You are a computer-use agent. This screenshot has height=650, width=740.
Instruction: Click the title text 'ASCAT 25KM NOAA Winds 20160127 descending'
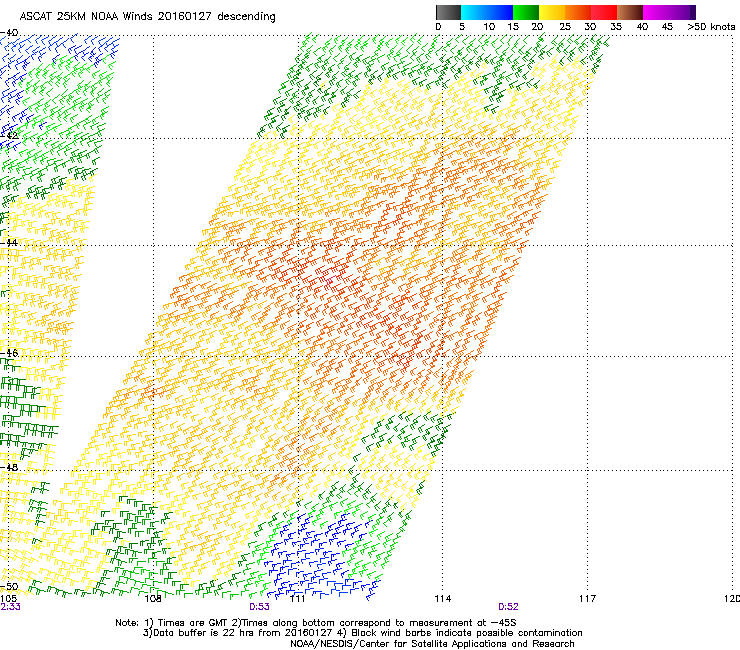(147, 17)
